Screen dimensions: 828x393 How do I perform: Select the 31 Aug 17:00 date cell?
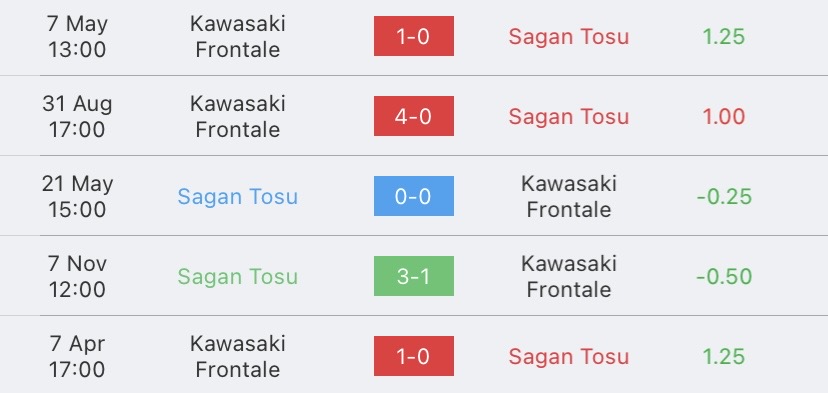click(77, 116)
